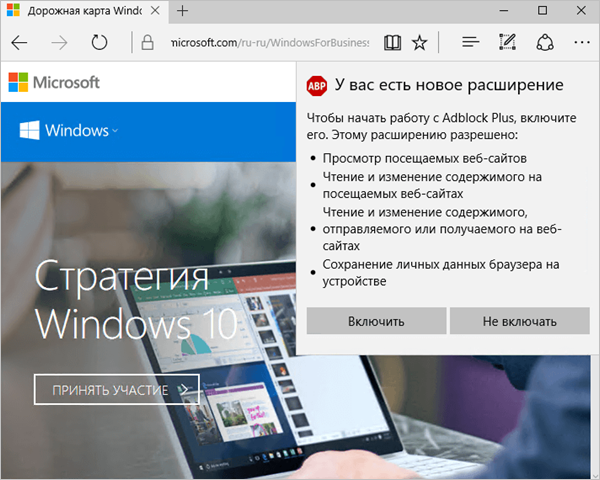Minimize the Edge browser window

click(504, 11)
